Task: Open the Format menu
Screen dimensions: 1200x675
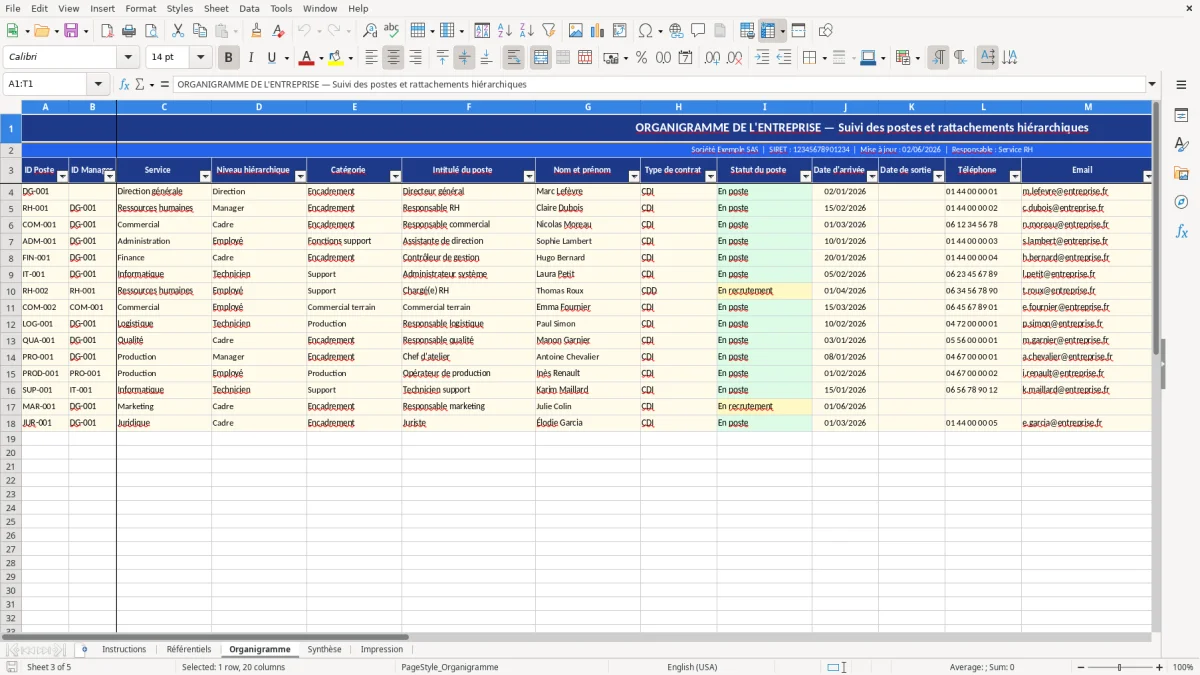Action: click(140, 8)
